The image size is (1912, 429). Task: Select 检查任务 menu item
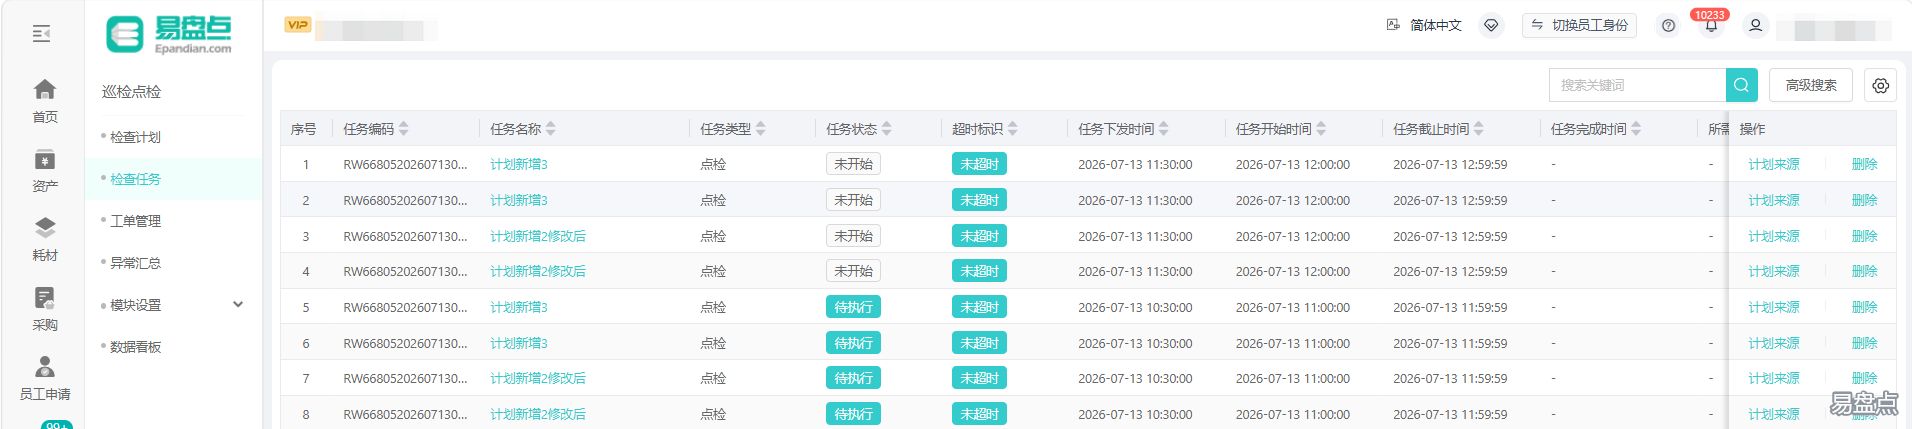pyautogui.click(x=135, y=179)
